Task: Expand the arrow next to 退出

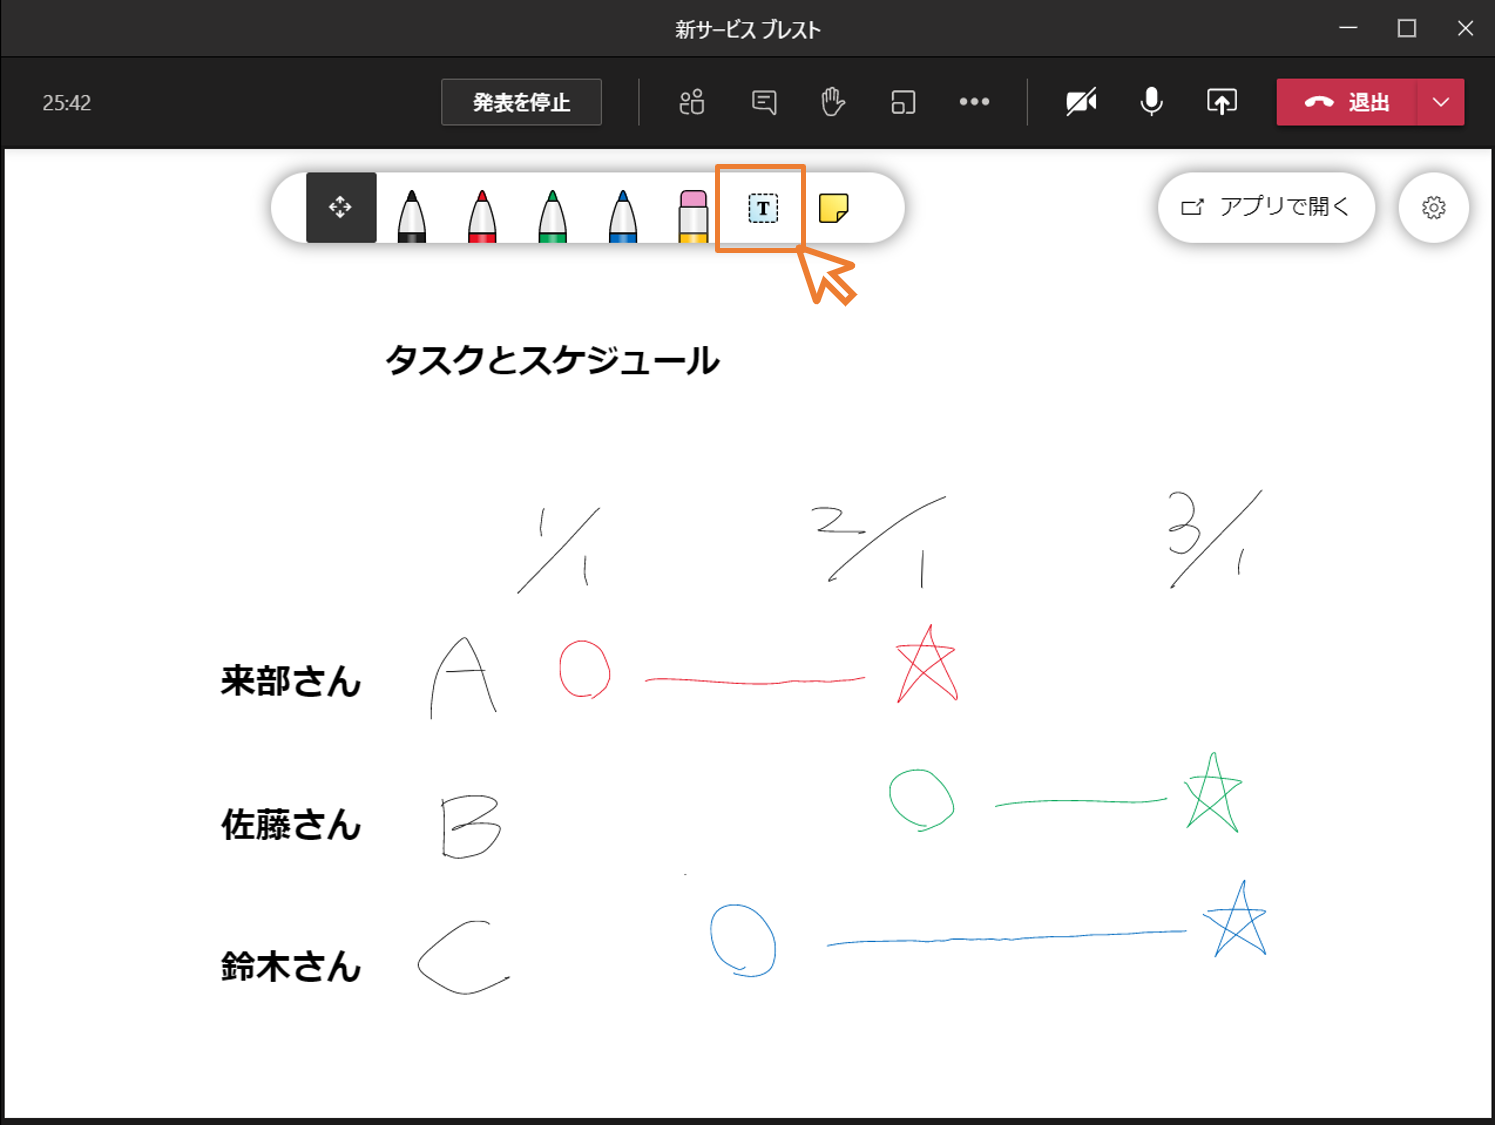Action: point(1440,102)
